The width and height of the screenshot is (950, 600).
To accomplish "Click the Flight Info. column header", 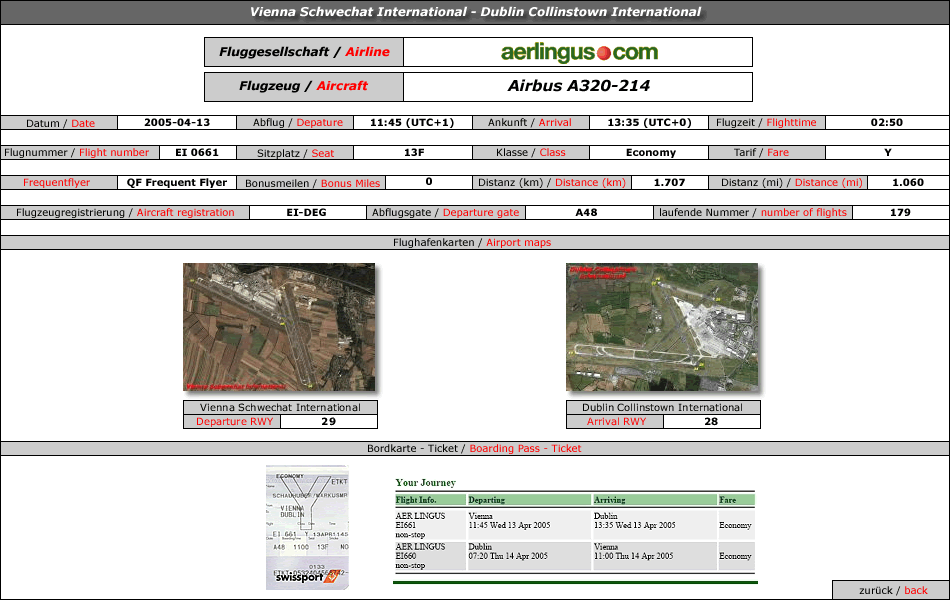I will (x=430, y=500).
